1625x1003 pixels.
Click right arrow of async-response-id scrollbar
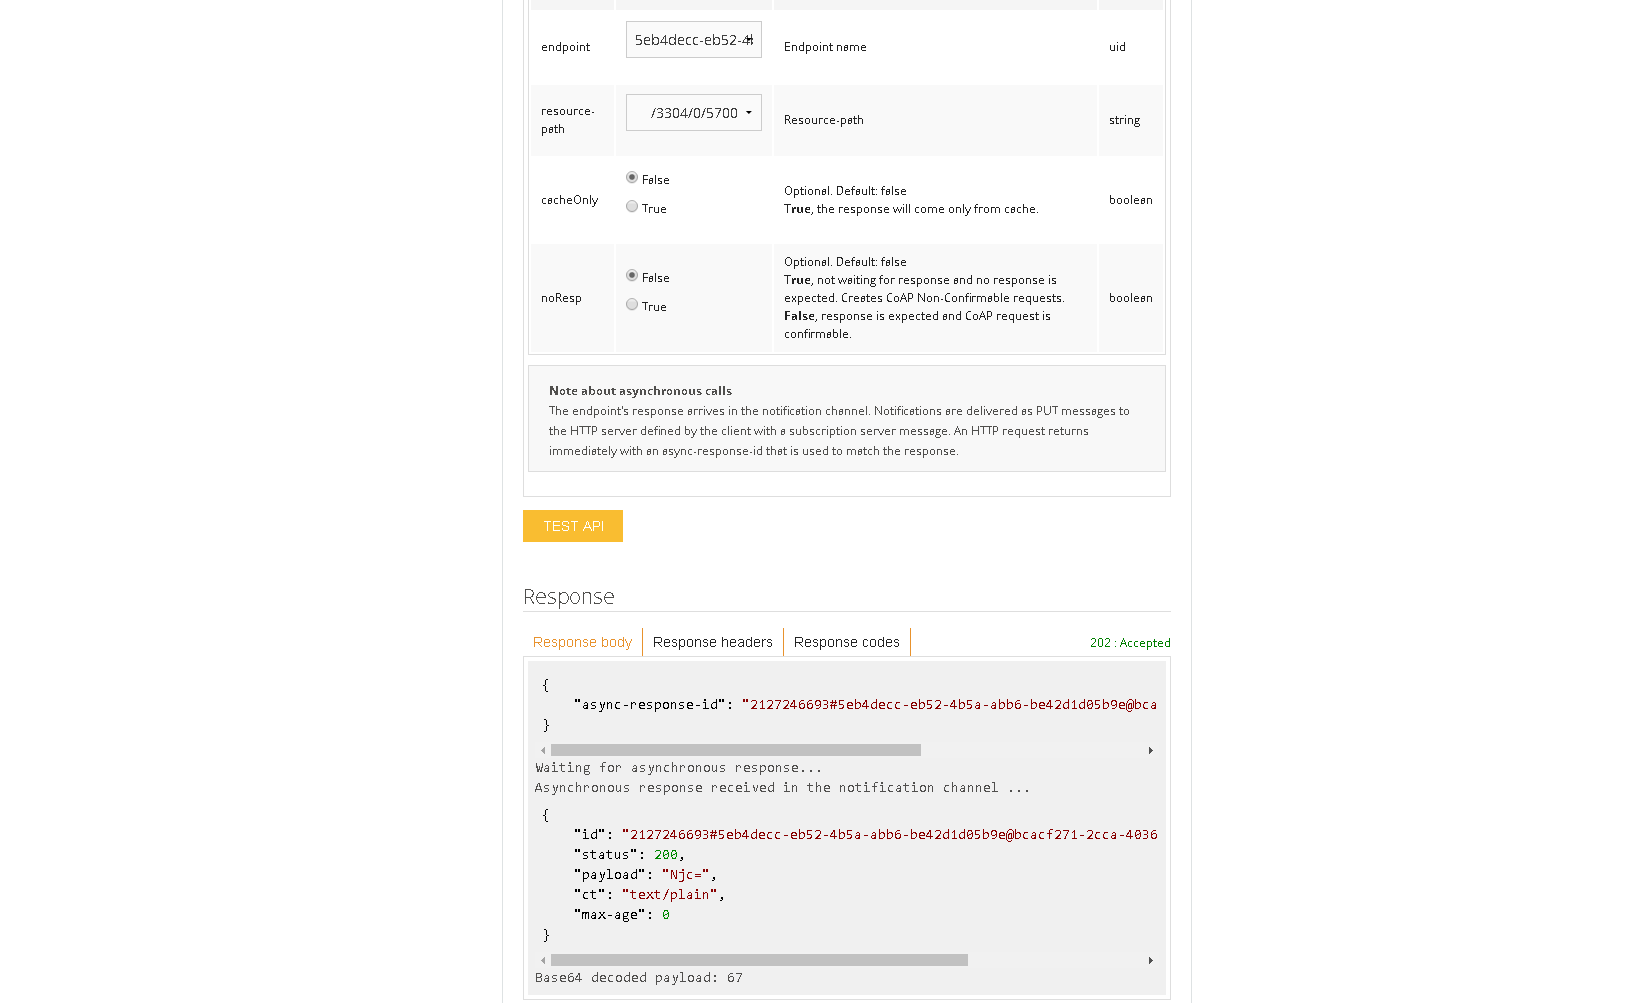click(1150, 750)
